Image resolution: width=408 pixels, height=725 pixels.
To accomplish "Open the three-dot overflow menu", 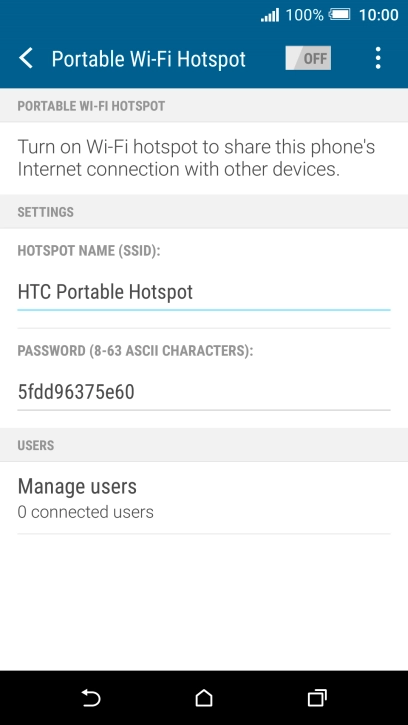I will tap(378, 59).
